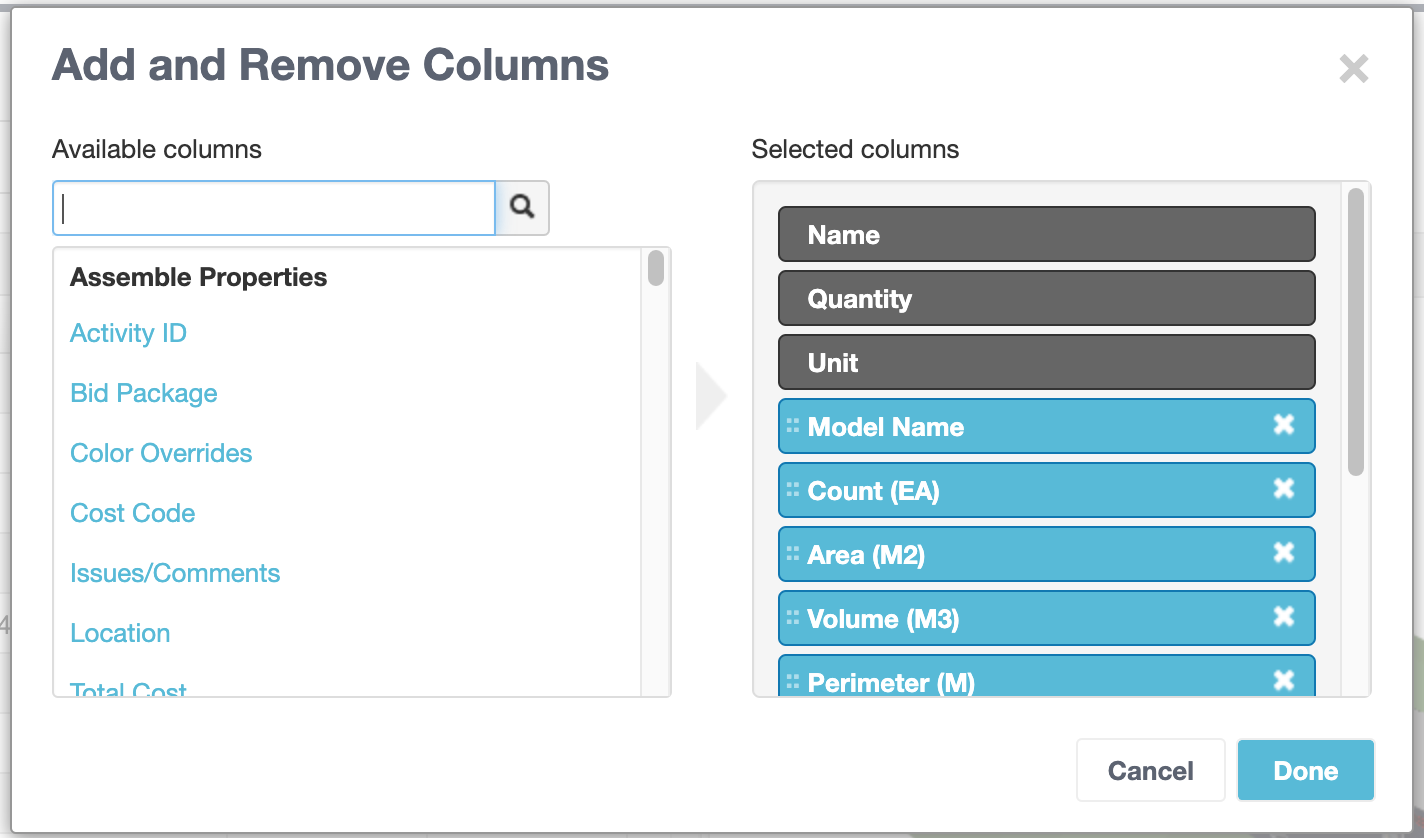Add the Location column
This screenshot has height=838, width=1424.
[x=120, y=633]
